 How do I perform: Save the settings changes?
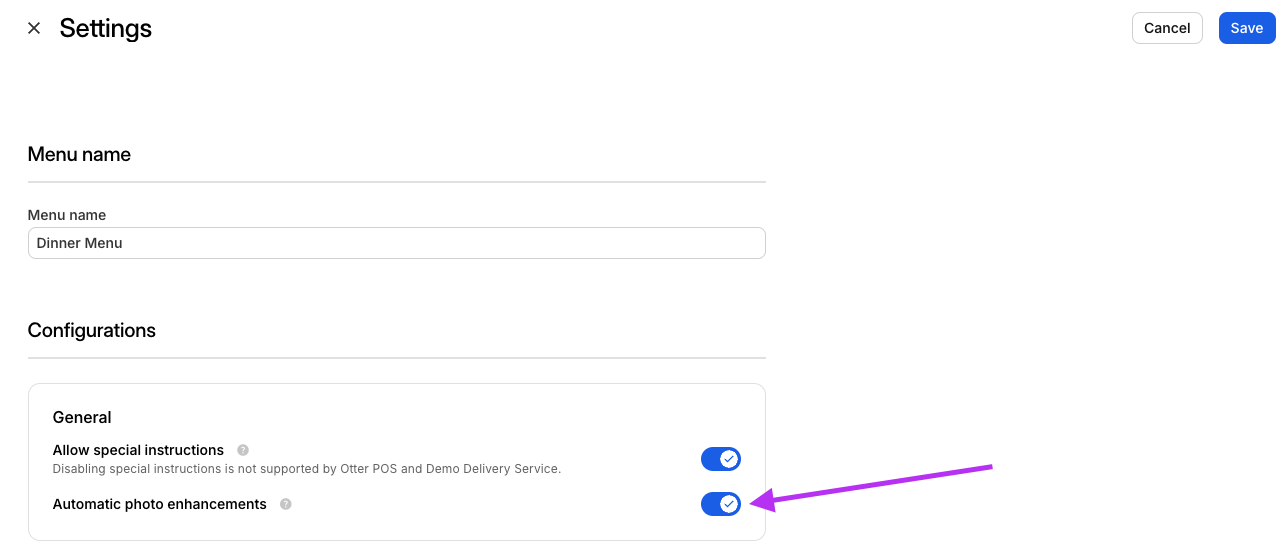tap(1246, 28)
